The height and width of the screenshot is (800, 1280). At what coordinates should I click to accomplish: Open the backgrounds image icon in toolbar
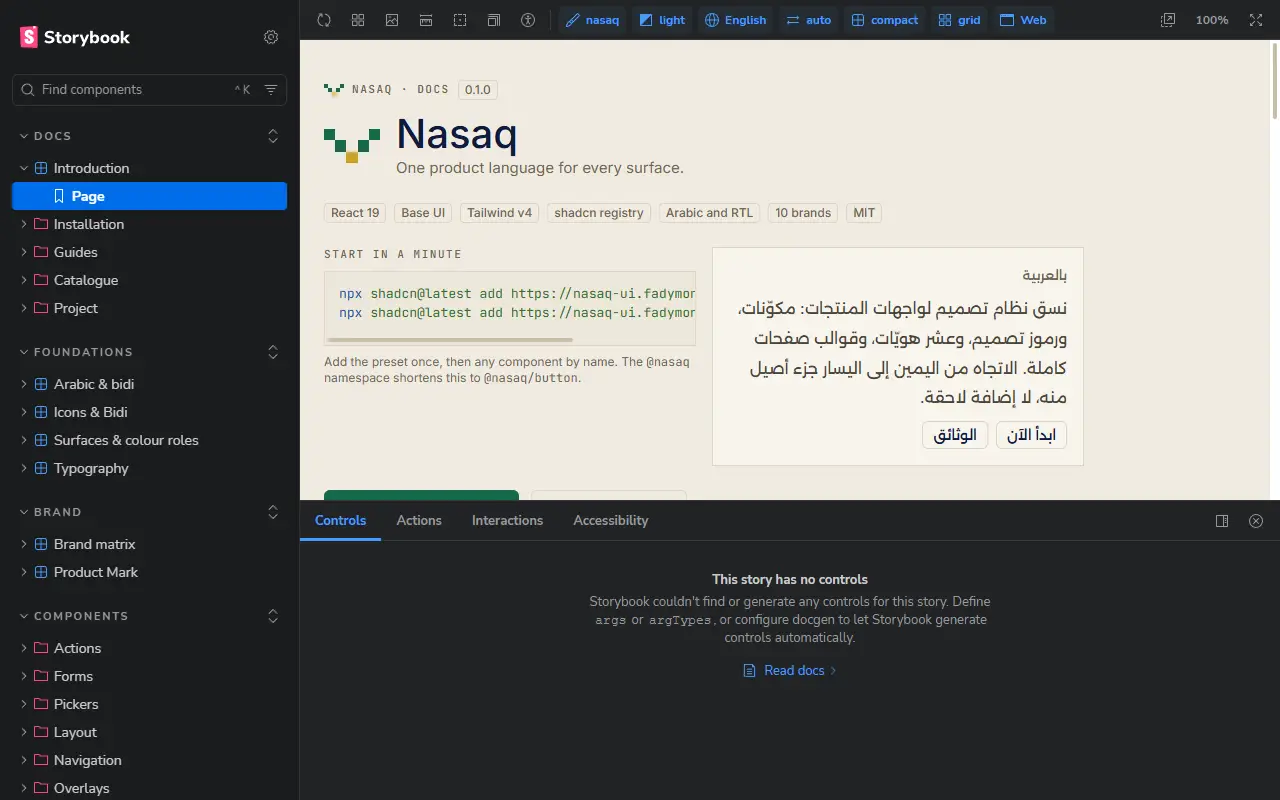pyautogui.click(x=392, y=20)
